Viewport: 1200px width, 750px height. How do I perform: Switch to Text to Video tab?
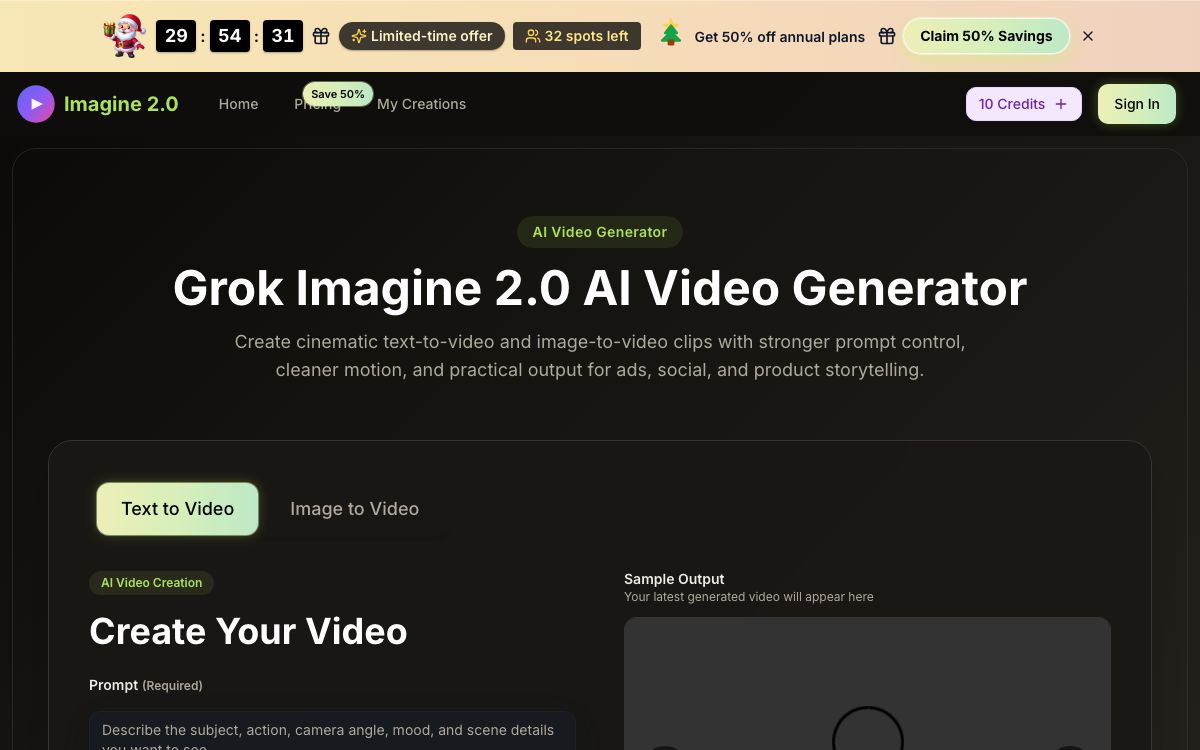[x=178, y=509]
